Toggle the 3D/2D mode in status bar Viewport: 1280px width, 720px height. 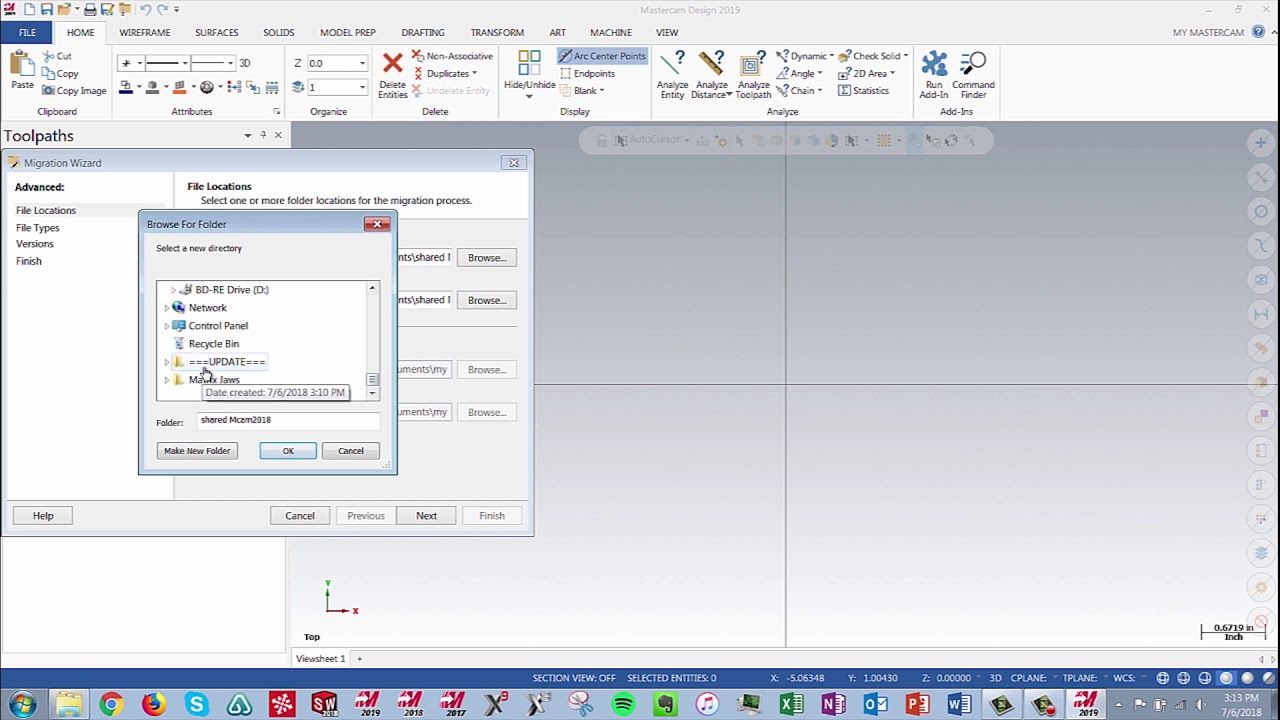(995, 678)
